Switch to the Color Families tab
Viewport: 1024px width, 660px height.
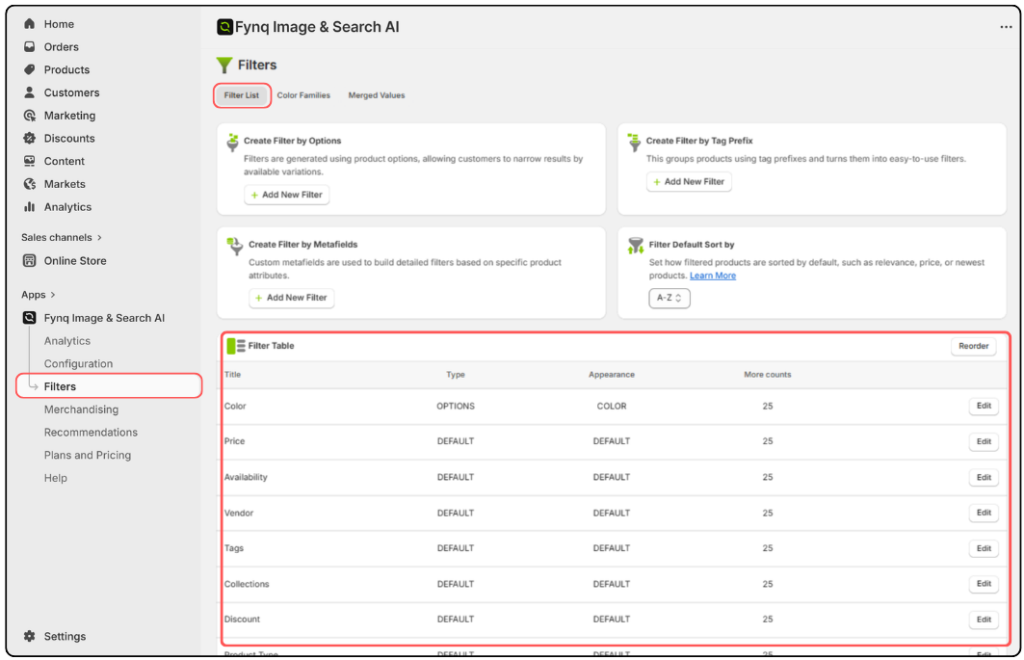(x=304, y=95)
